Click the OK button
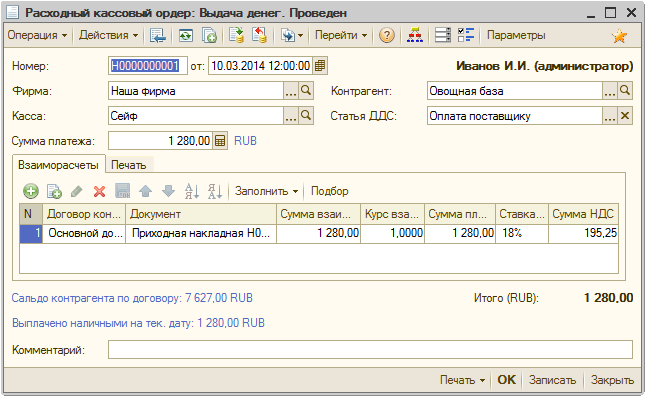Viewport: 645px width, 396px height. click(506, 380)
